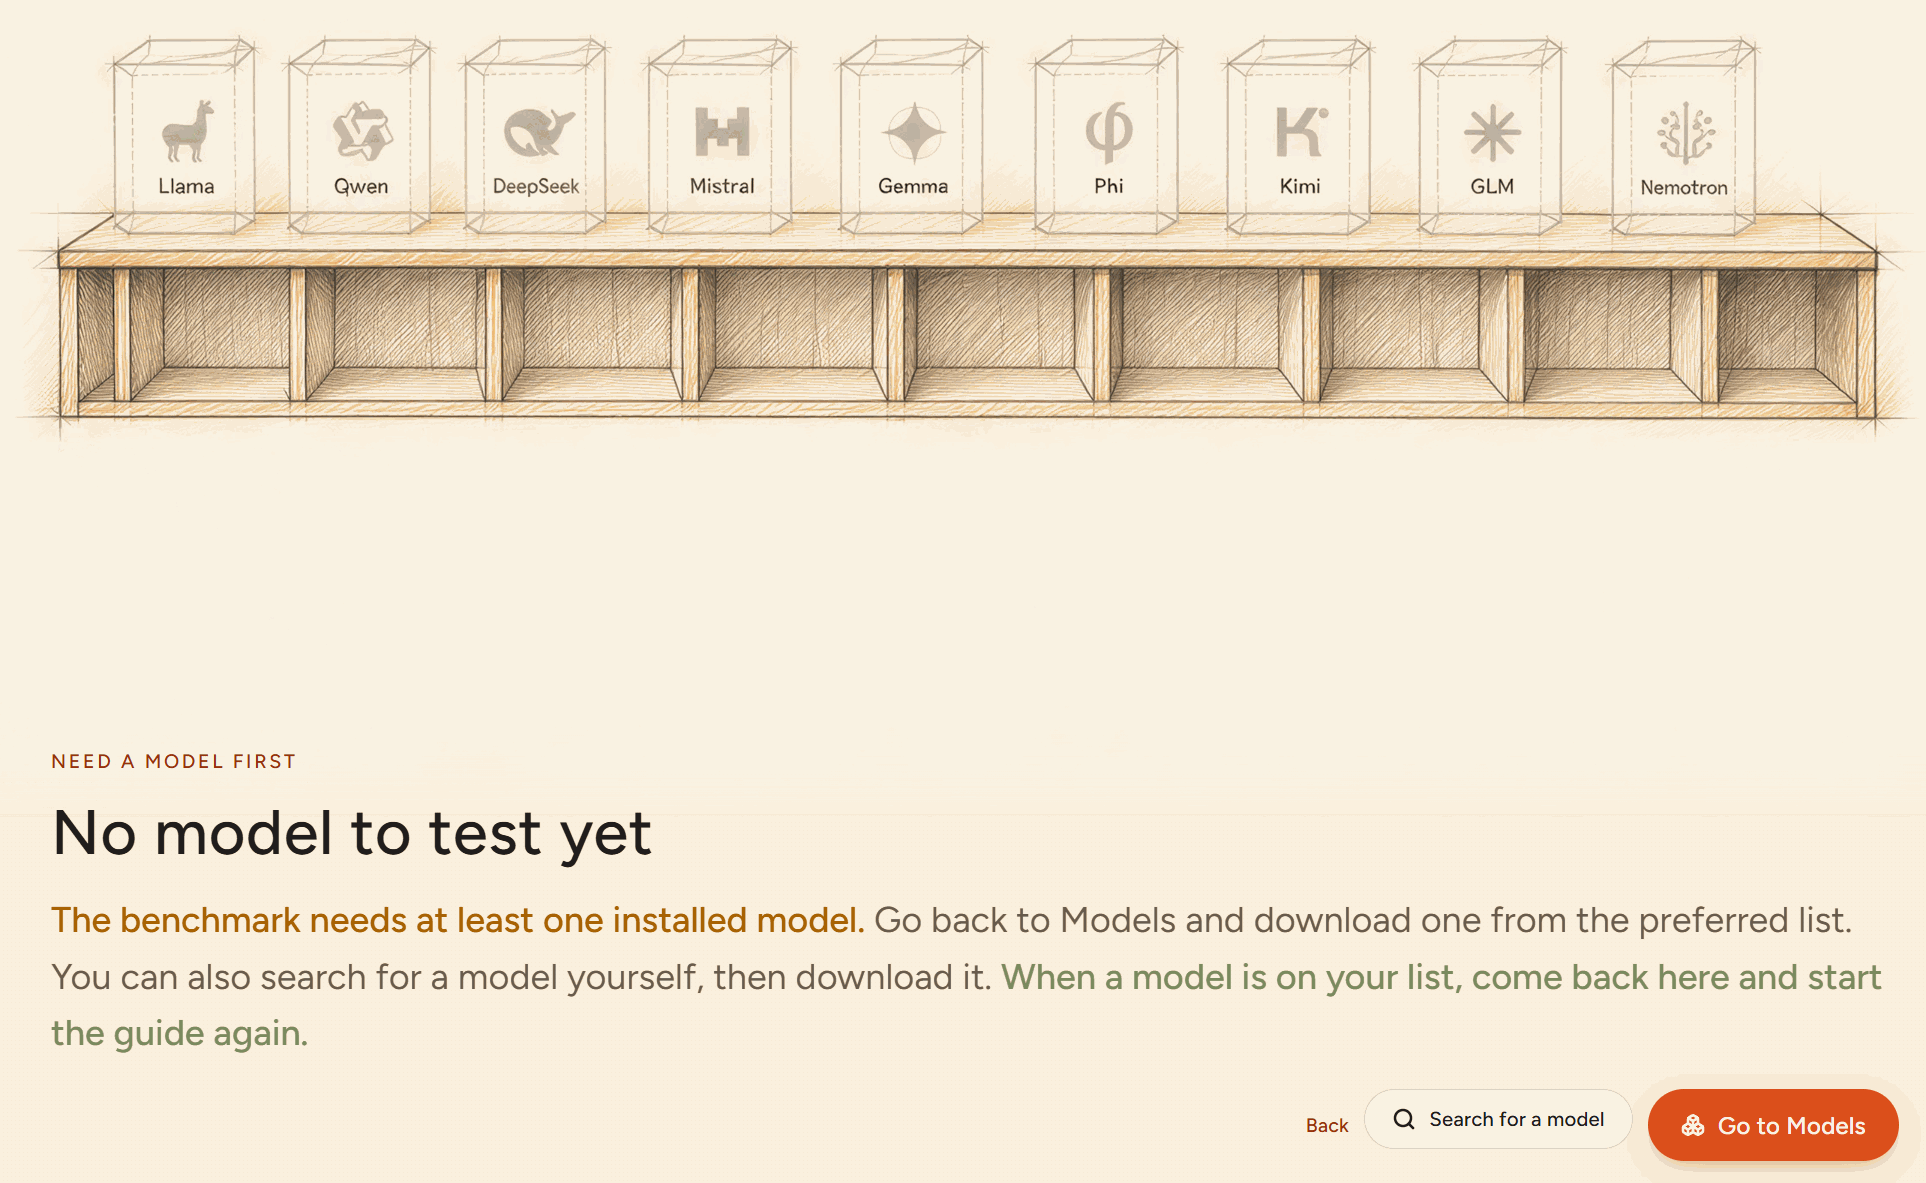Click the 'Llama' label text
The width and height of the screenshot is (1926, 1183).
point(186,186)
